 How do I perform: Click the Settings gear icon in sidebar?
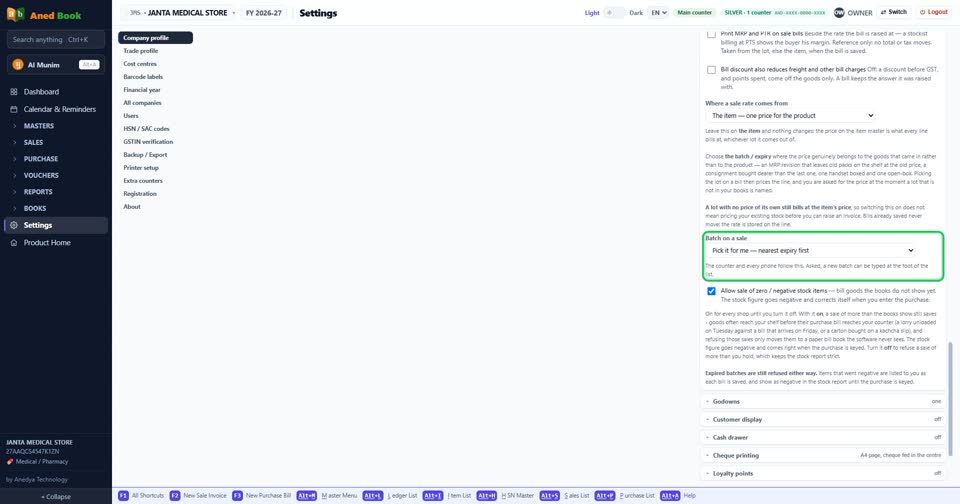14,225
